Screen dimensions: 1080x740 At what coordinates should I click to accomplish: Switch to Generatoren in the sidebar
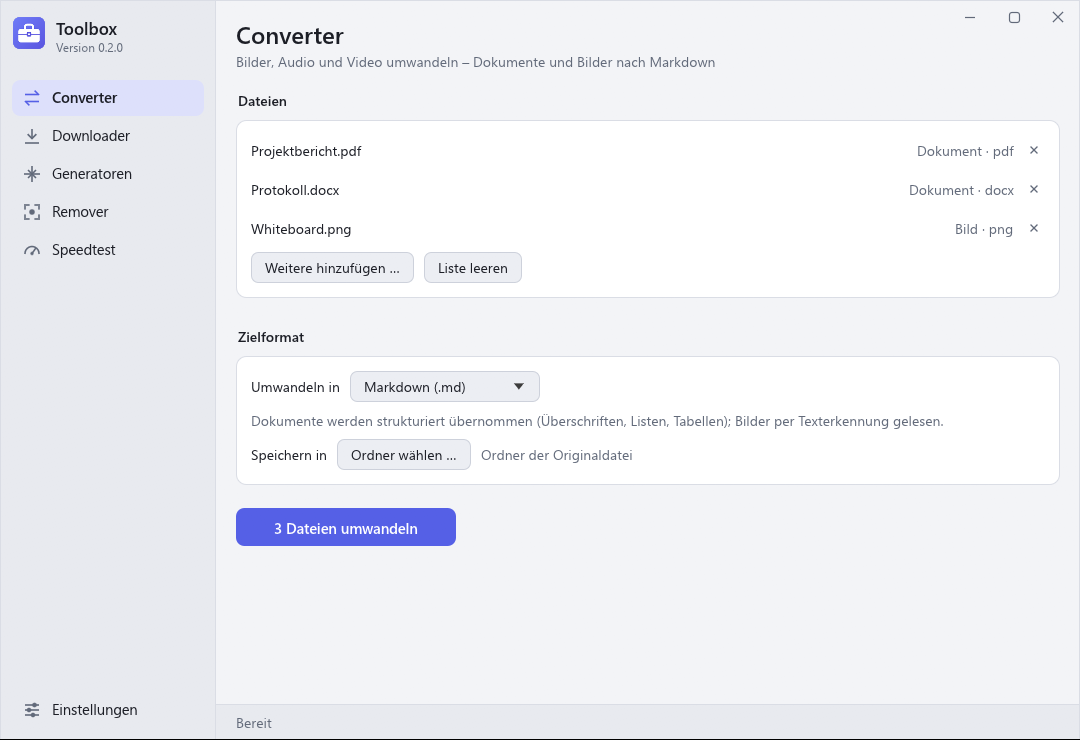tap(108, 174)
